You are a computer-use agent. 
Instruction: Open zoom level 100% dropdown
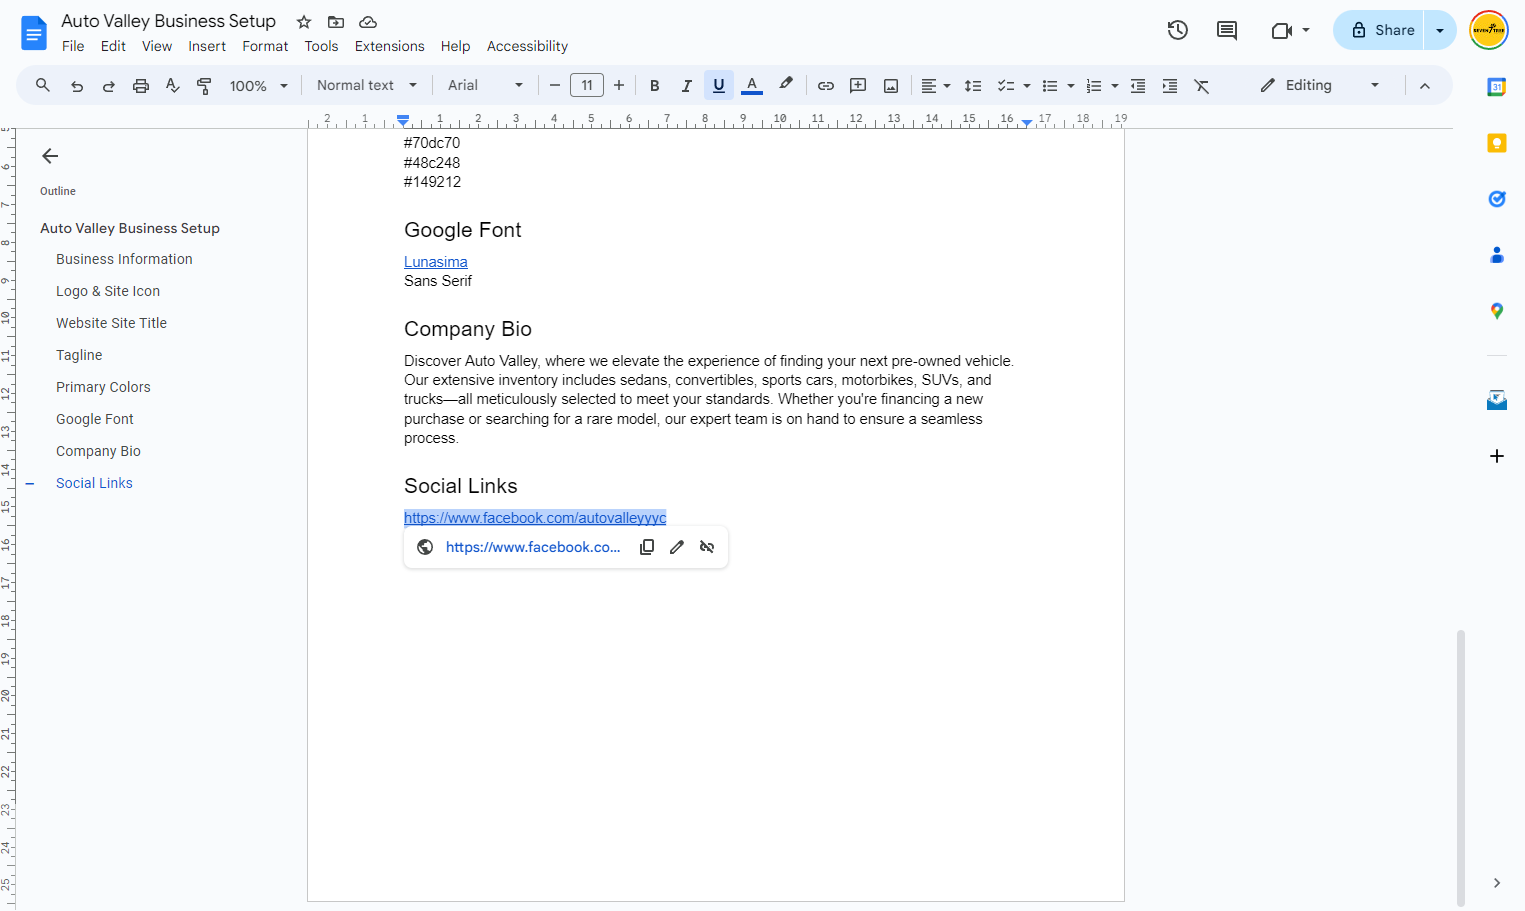tap(258, 86)
